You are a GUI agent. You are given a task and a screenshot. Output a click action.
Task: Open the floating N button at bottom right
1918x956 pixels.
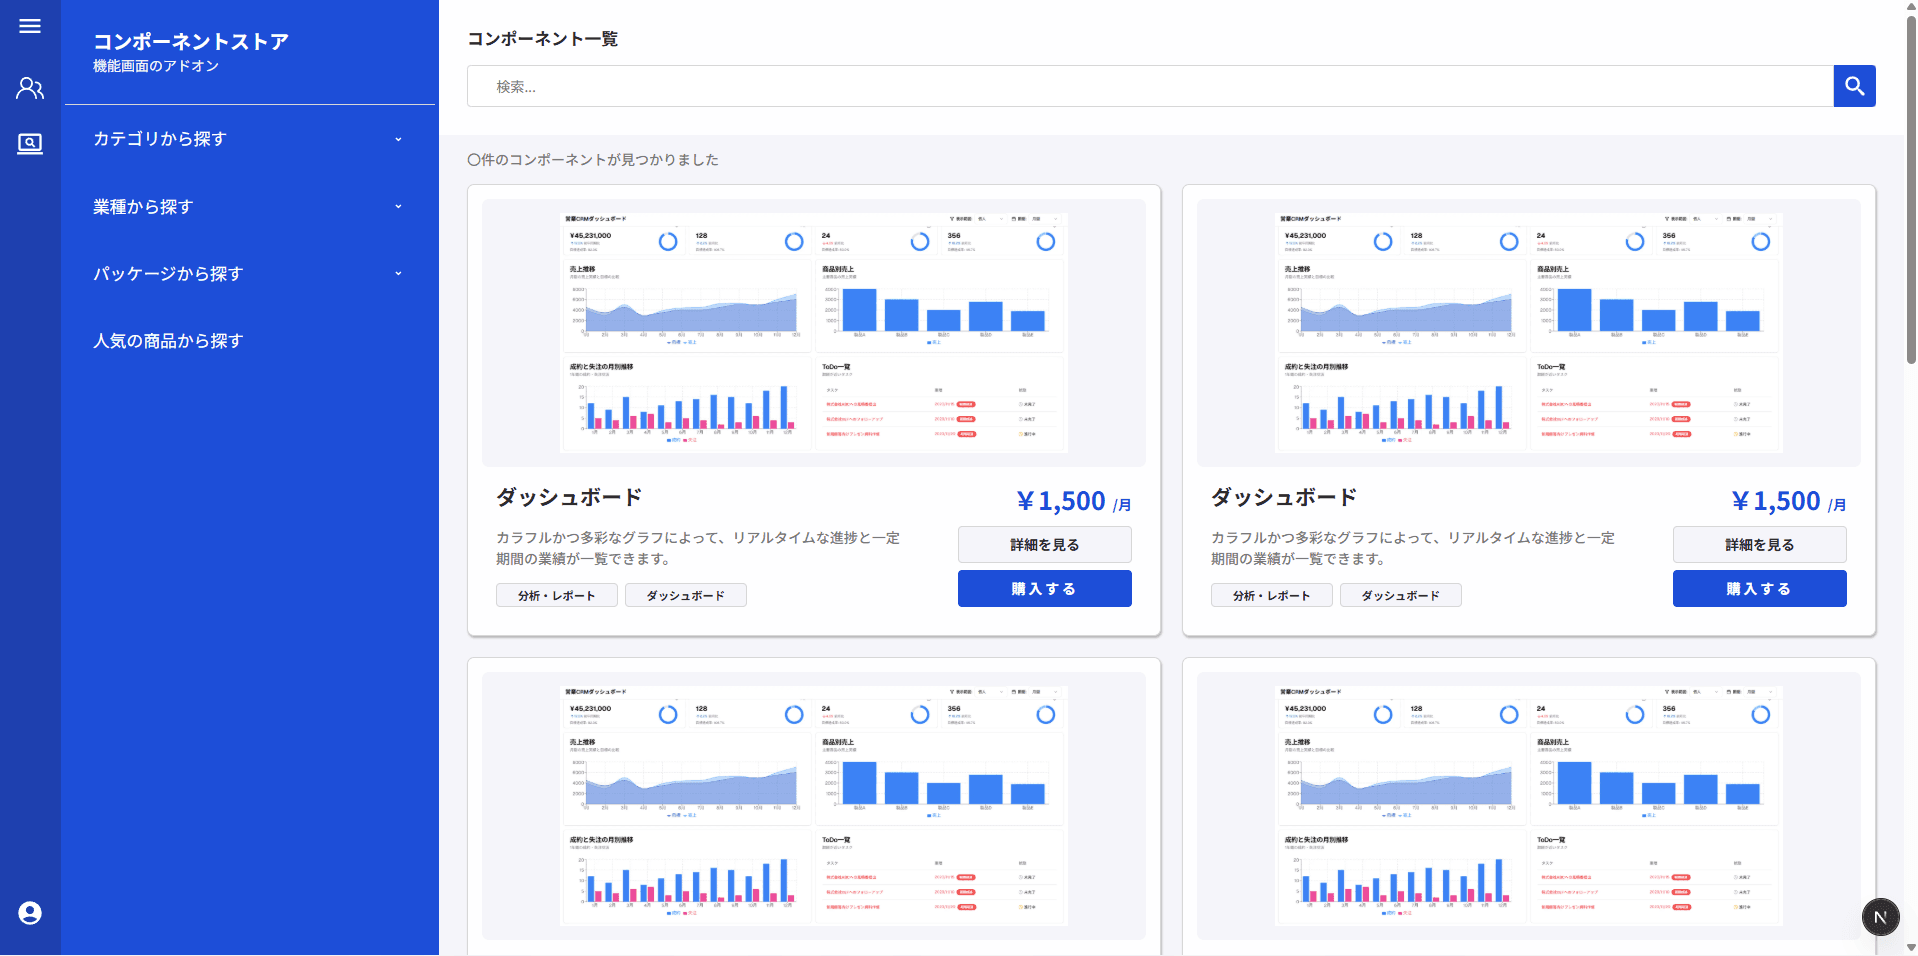pyautogui.click(x=1880, y=916)
